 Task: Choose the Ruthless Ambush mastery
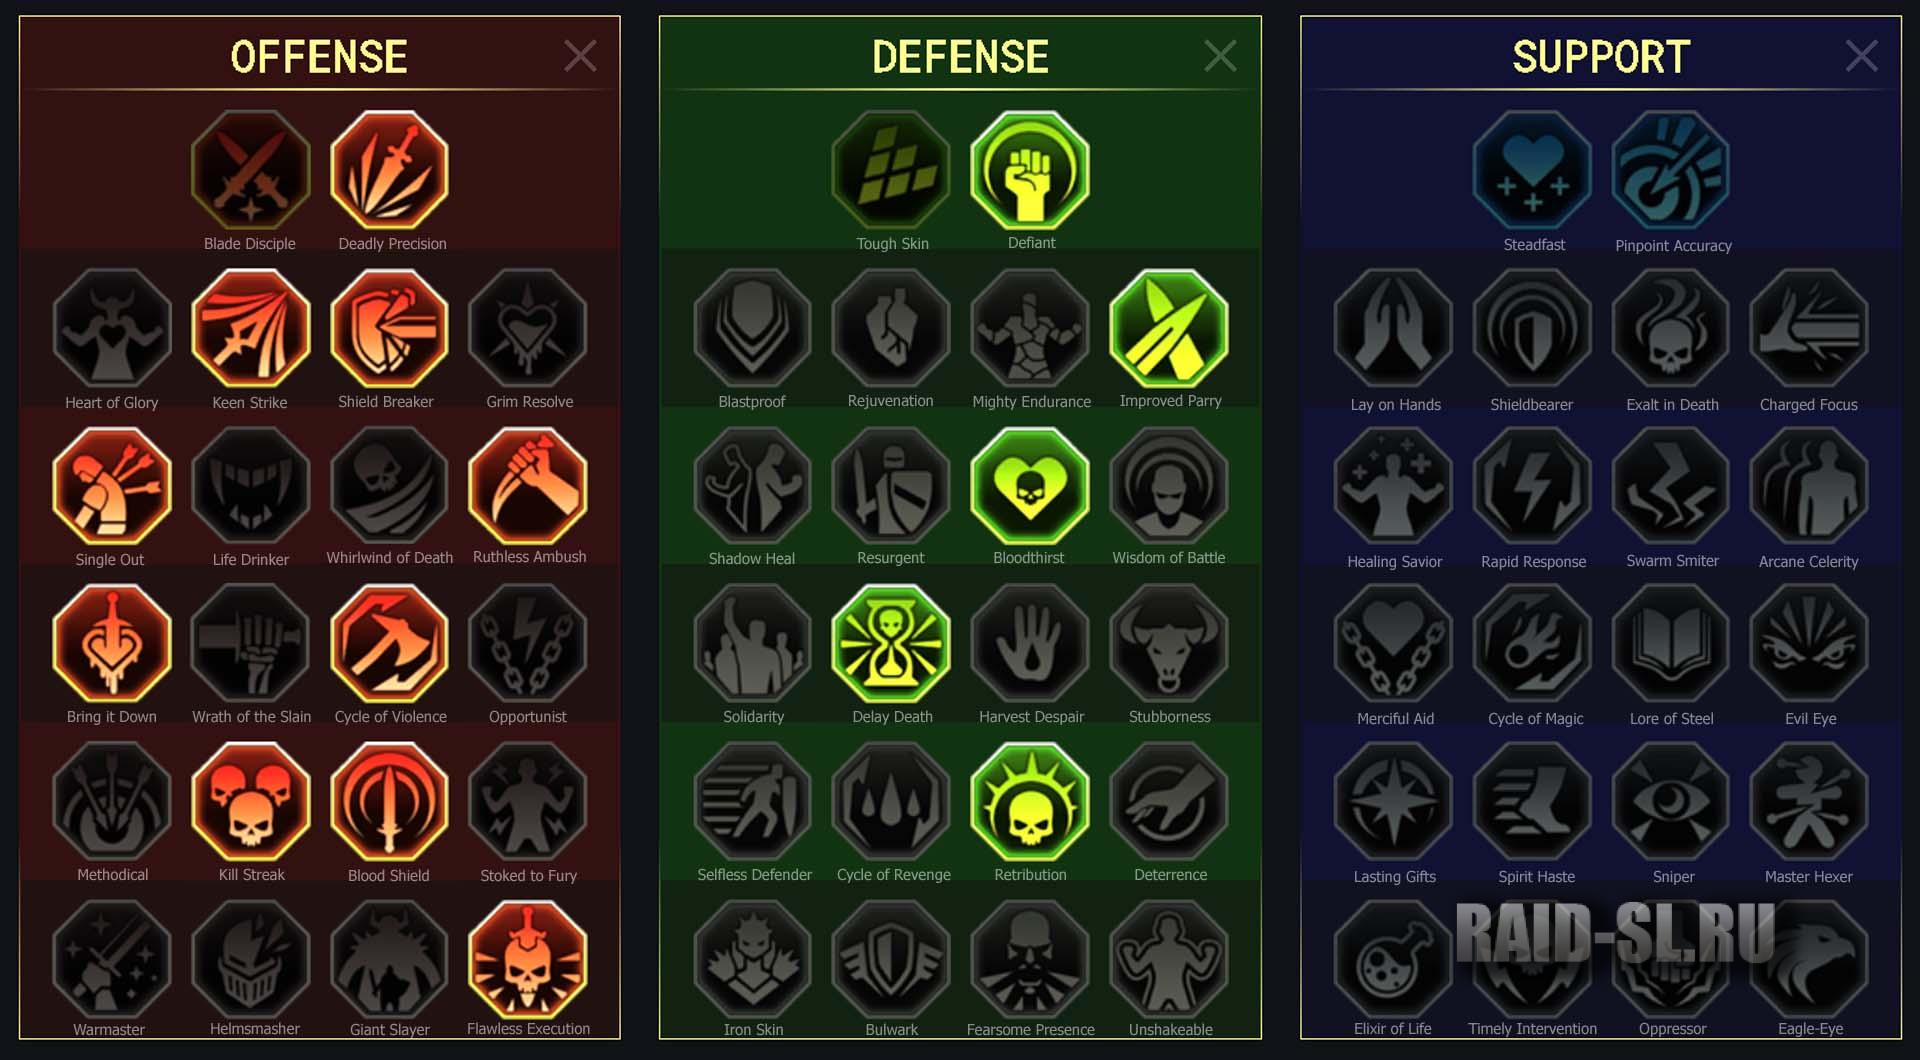tap(529, 486)
